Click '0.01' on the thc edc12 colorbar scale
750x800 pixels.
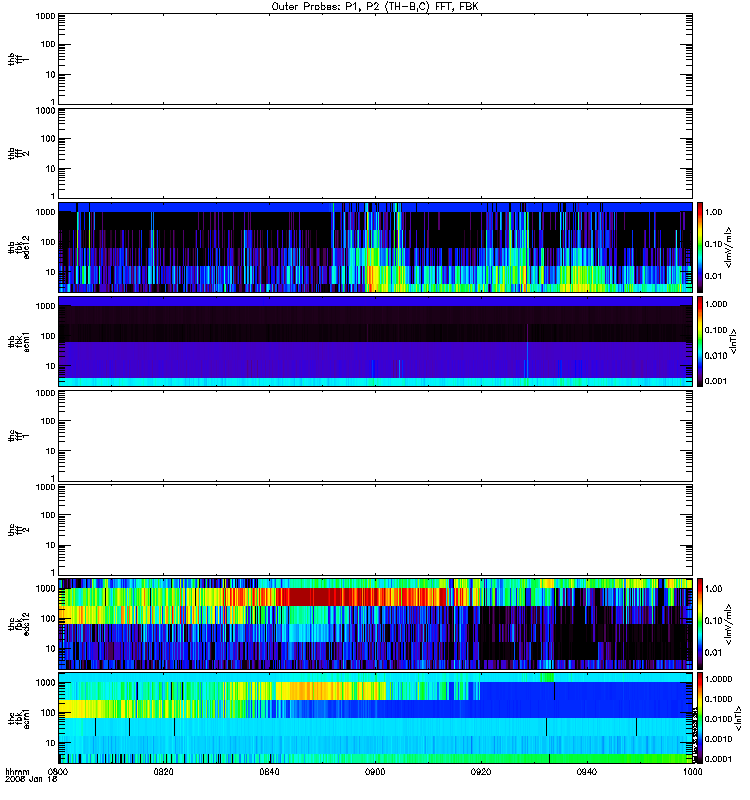point(714,653)
